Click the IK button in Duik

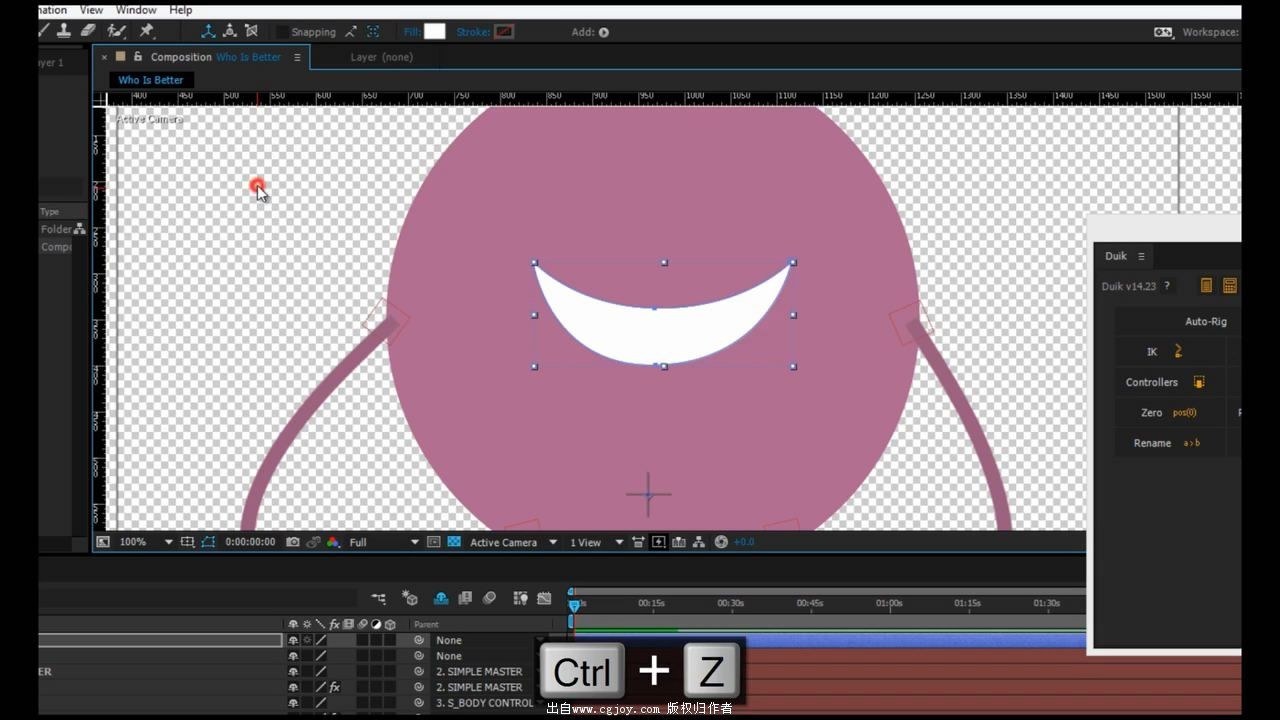(x=1171, y=351)
